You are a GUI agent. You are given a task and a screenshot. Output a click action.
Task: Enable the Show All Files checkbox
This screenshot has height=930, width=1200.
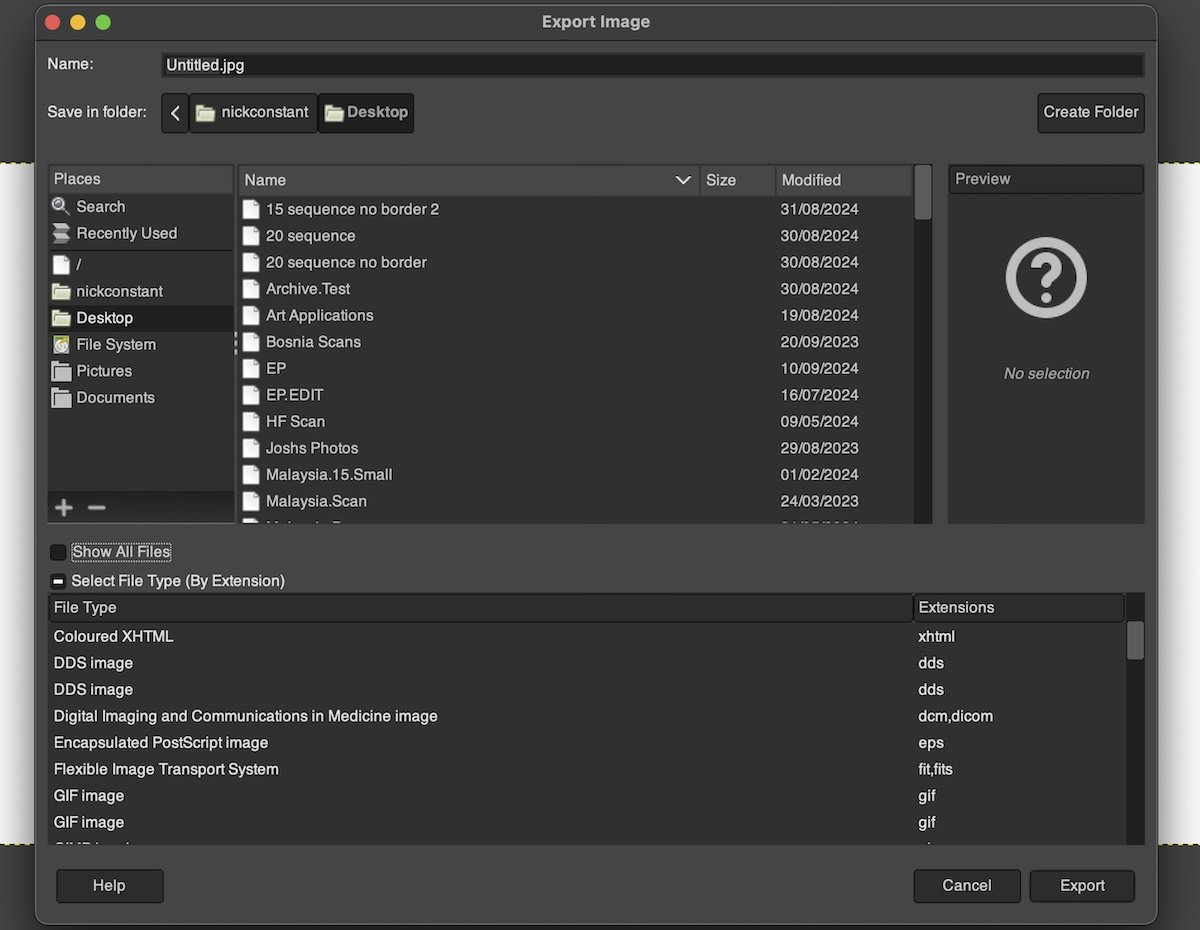(58, 551)
